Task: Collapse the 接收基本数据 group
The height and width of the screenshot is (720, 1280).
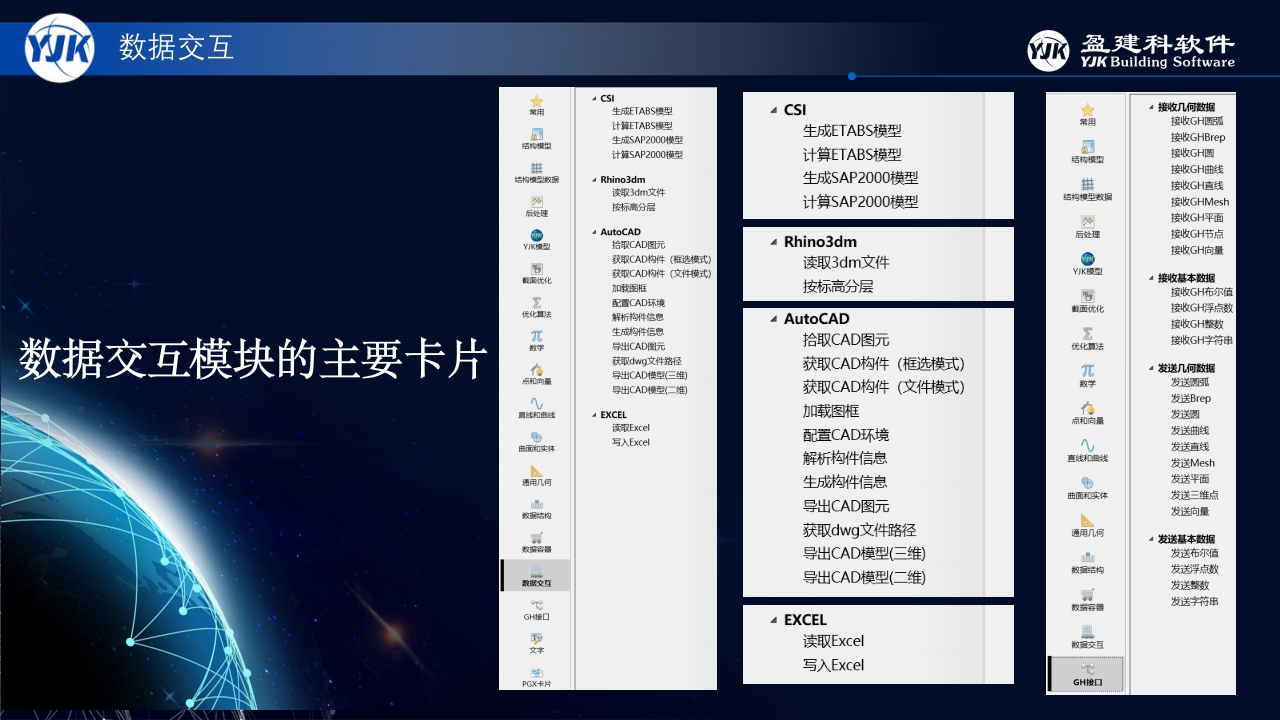Action: point(1149,278)
